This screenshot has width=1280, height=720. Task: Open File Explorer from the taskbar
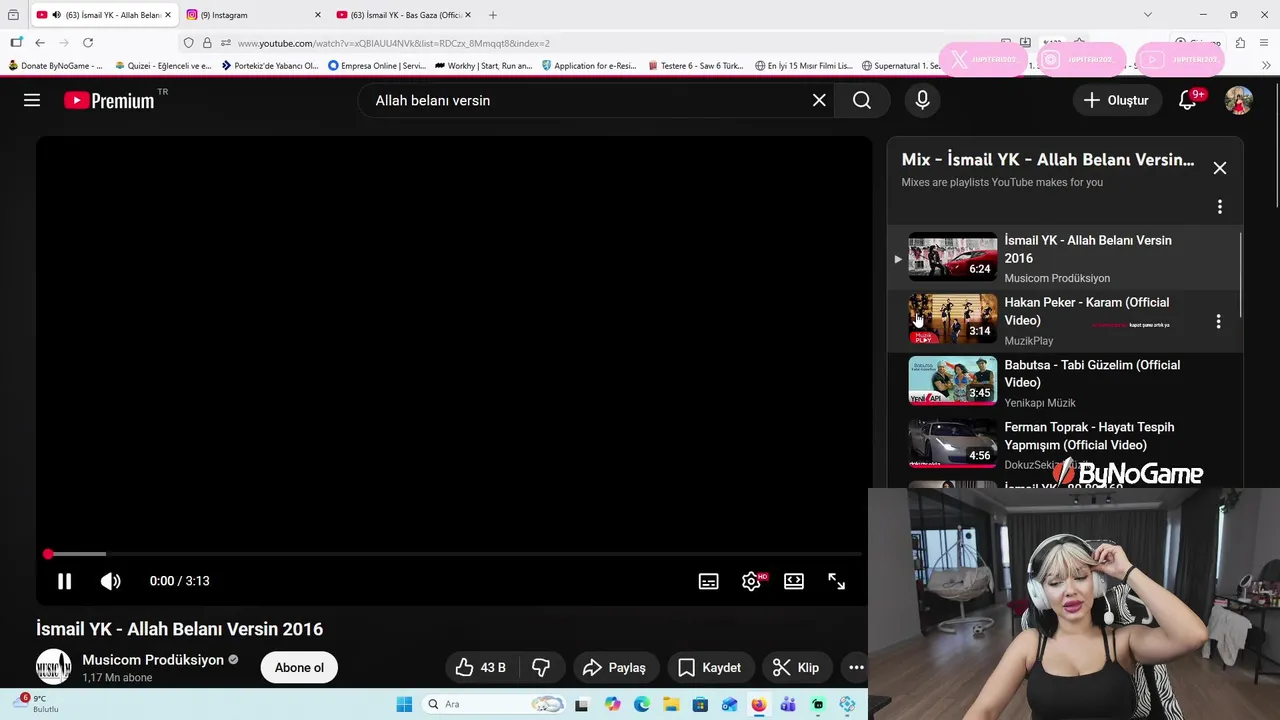pyautogui.click(x=670, y=704)
